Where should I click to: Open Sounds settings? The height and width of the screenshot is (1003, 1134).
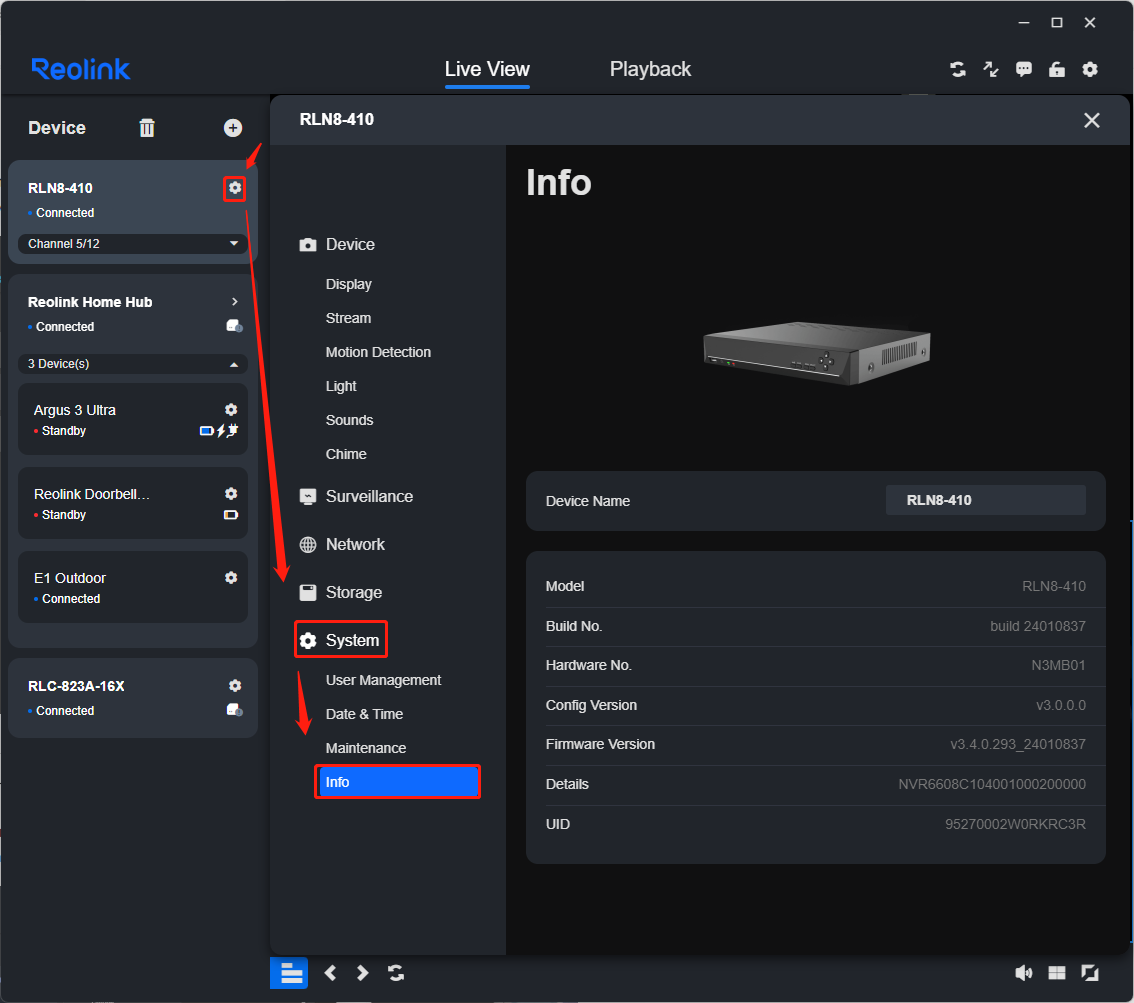coord(349,420)
